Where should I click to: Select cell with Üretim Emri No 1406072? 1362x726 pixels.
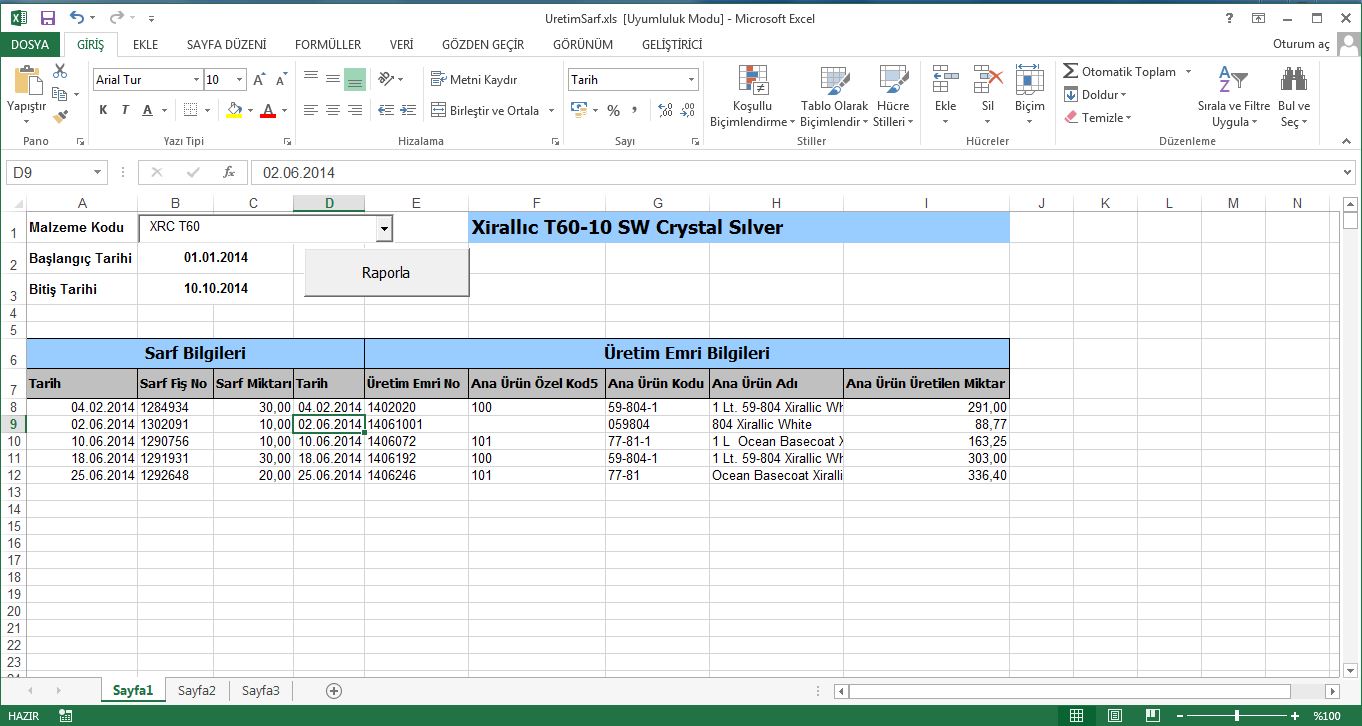click(x=416, y=441)
